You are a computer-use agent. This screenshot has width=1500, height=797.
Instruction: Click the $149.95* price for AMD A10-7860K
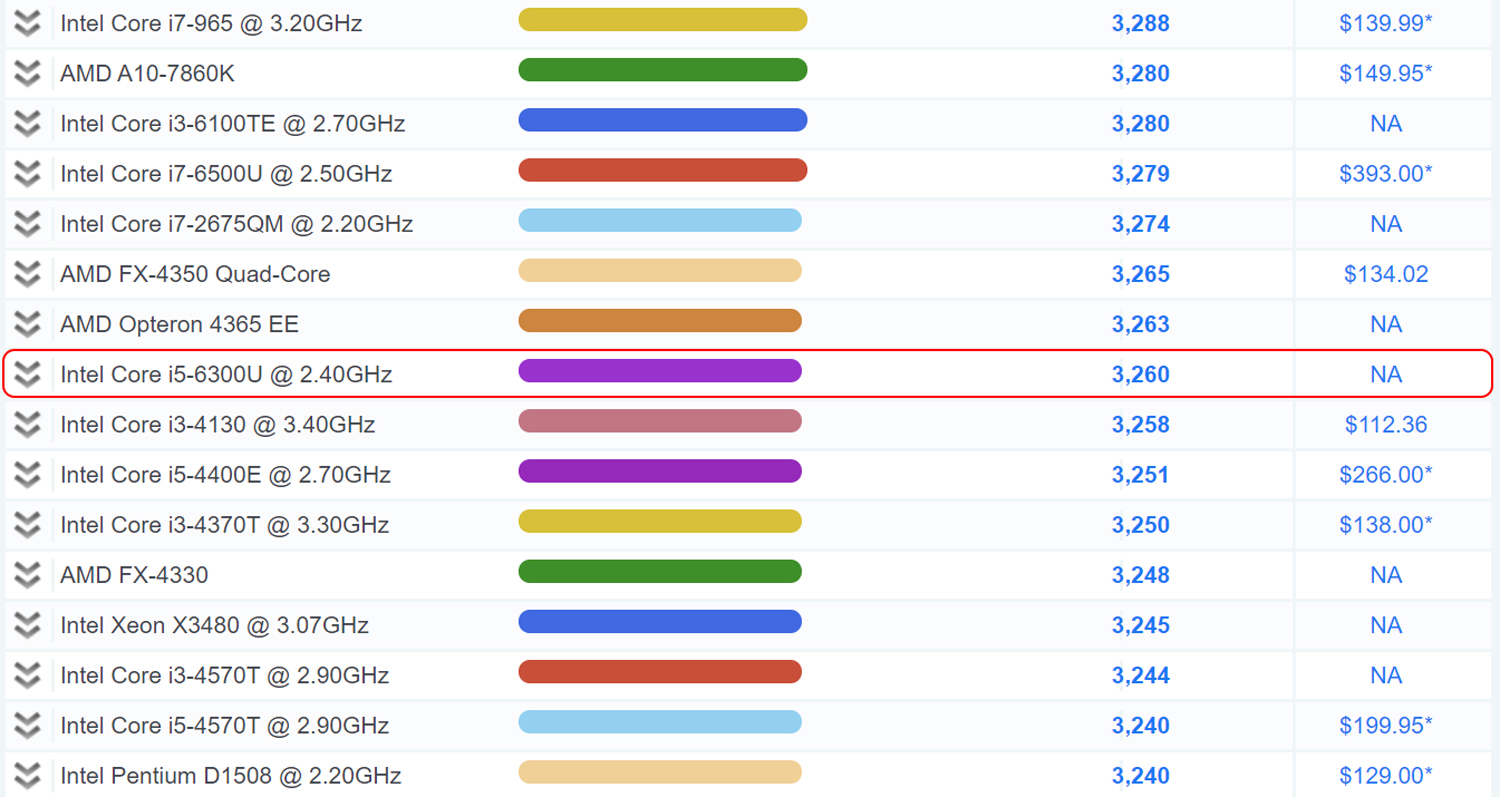[x=1386, y=73]
